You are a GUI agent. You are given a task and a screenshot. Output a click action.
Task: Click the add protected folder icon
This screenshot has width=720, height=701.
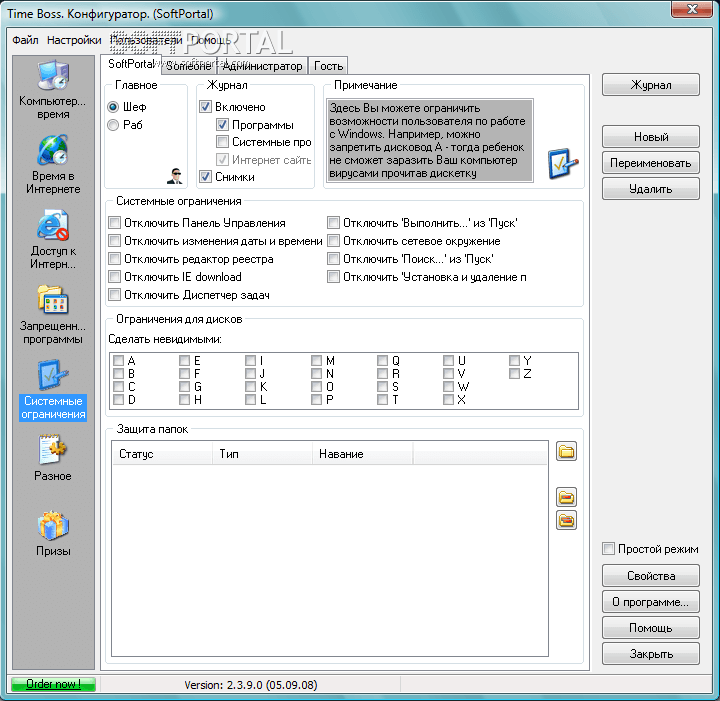coord(566,452)
